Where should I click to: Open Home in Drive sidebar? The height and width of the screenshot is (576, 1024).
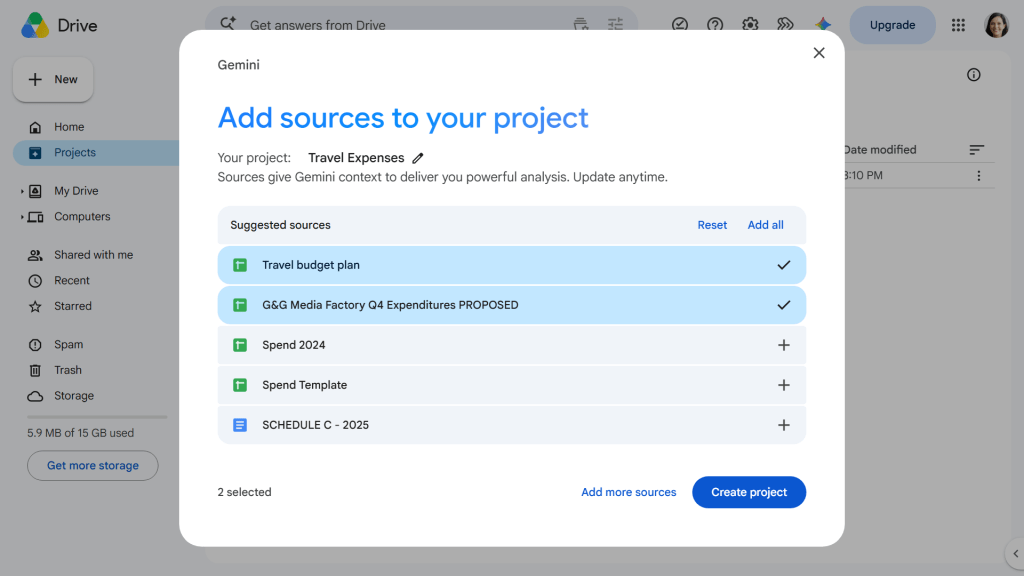(x=69, y=127)
